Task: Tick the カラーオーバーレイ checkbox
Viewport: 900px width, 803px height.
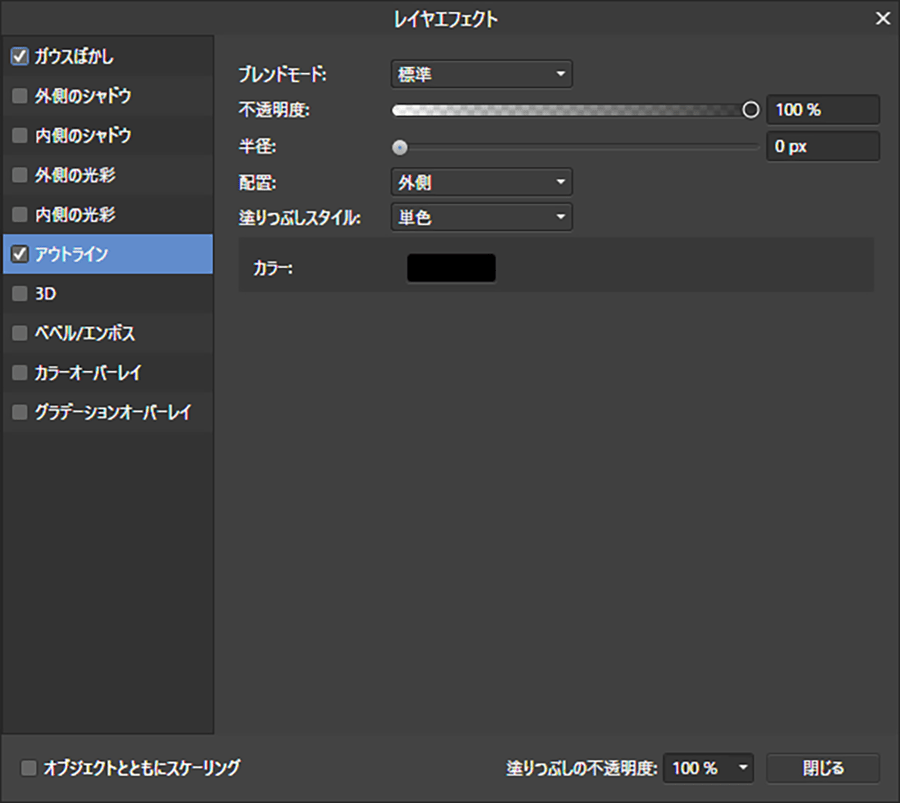Action: coord(20,373)
